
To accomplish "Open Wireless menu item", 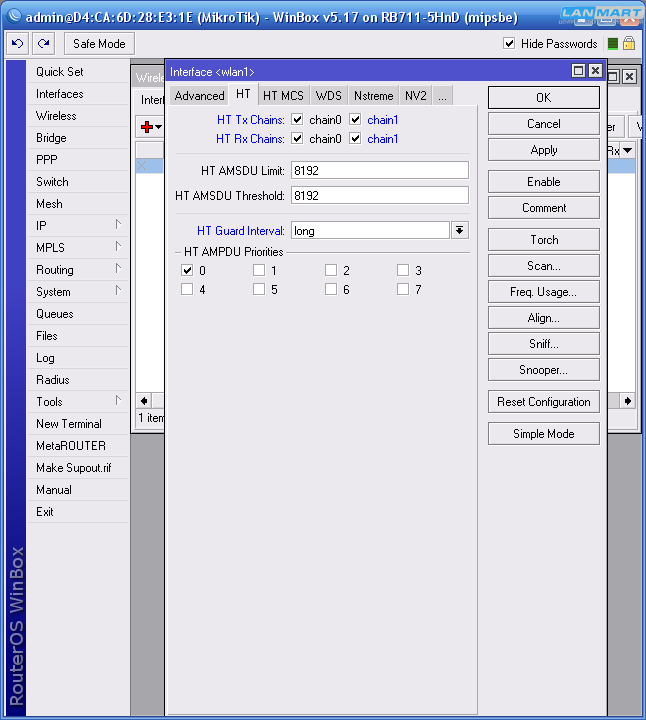I will coord(78,116).
